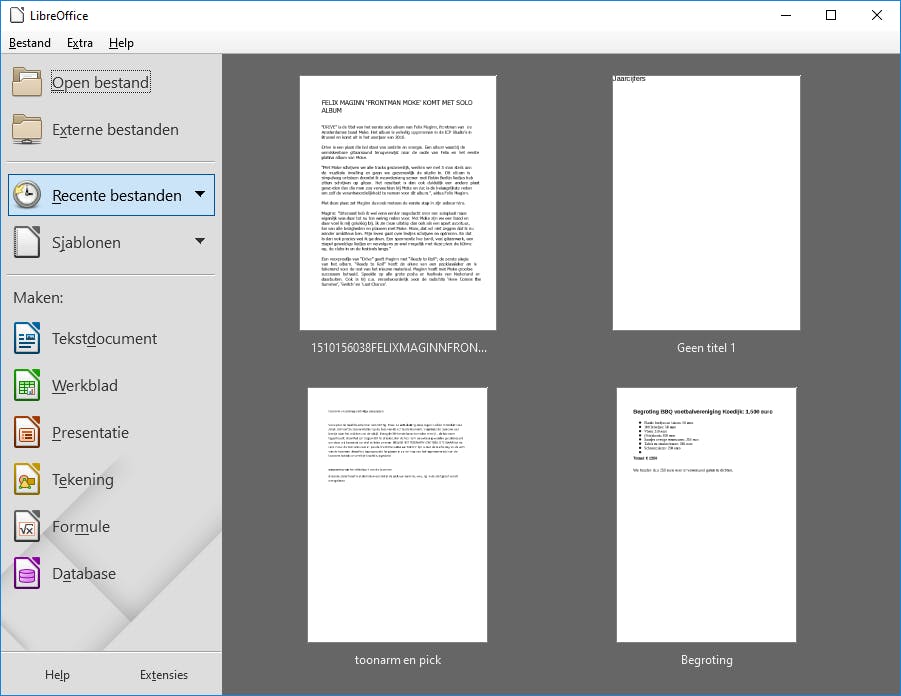Open the Felix Maginn document thumbnail
Image resolution: width=901 pixels, height=696 pixels.
tap(398, 203)
